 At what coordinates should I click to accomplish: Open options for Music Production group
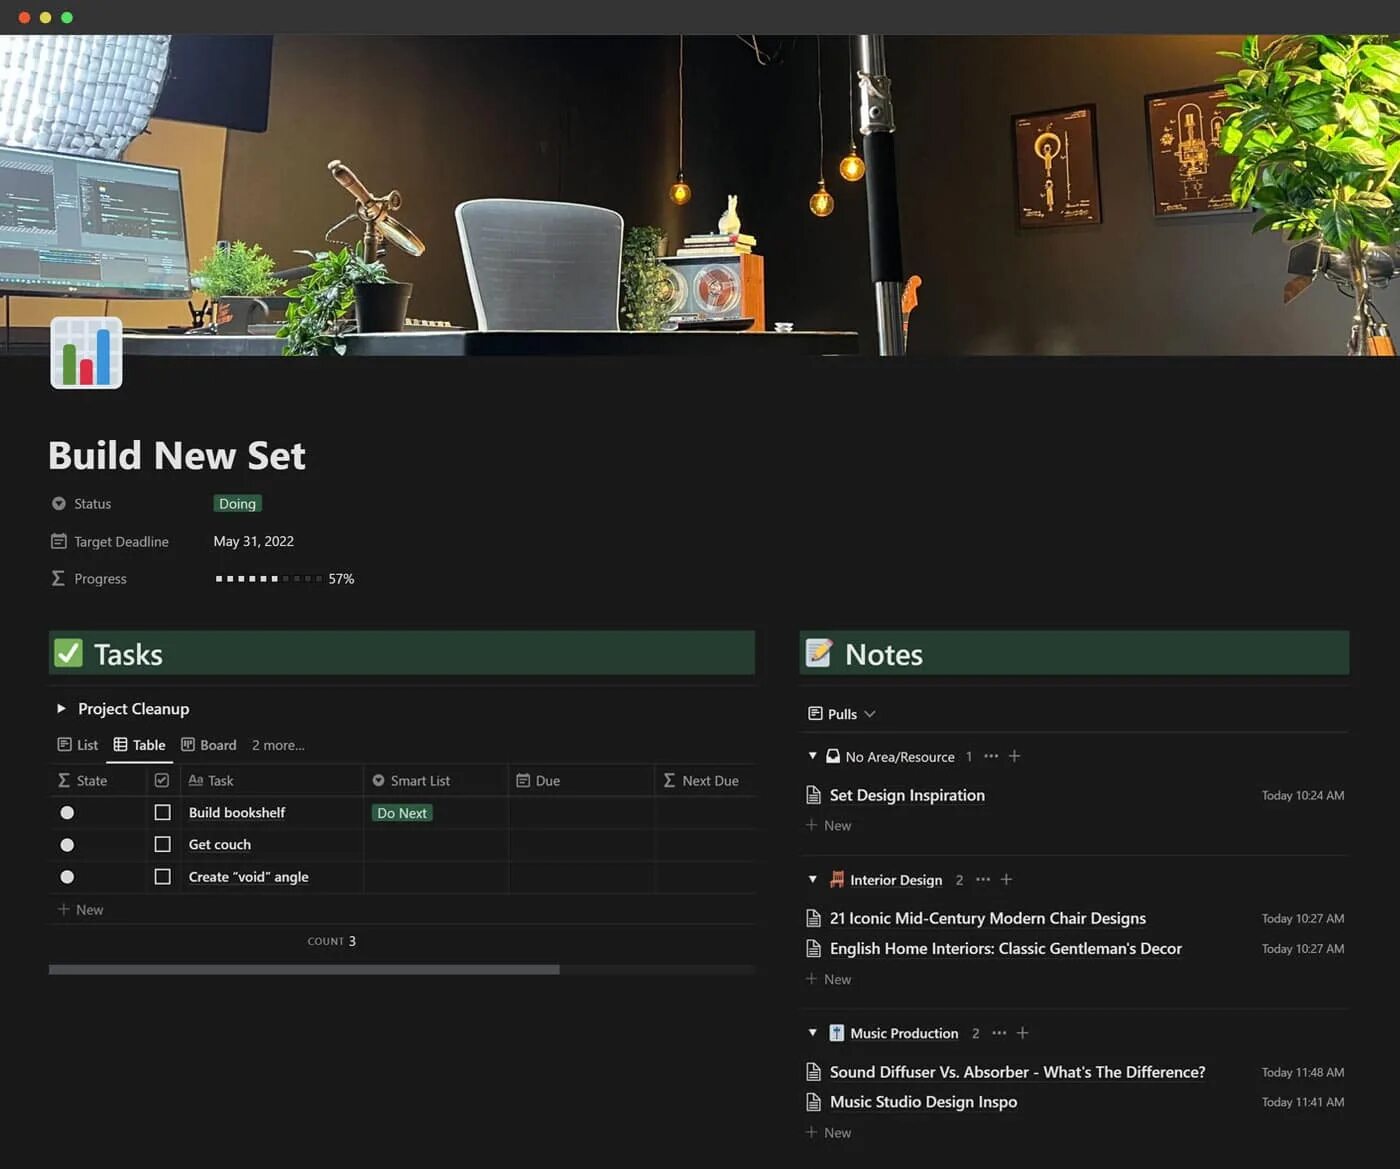click(x=999, y=1033)
